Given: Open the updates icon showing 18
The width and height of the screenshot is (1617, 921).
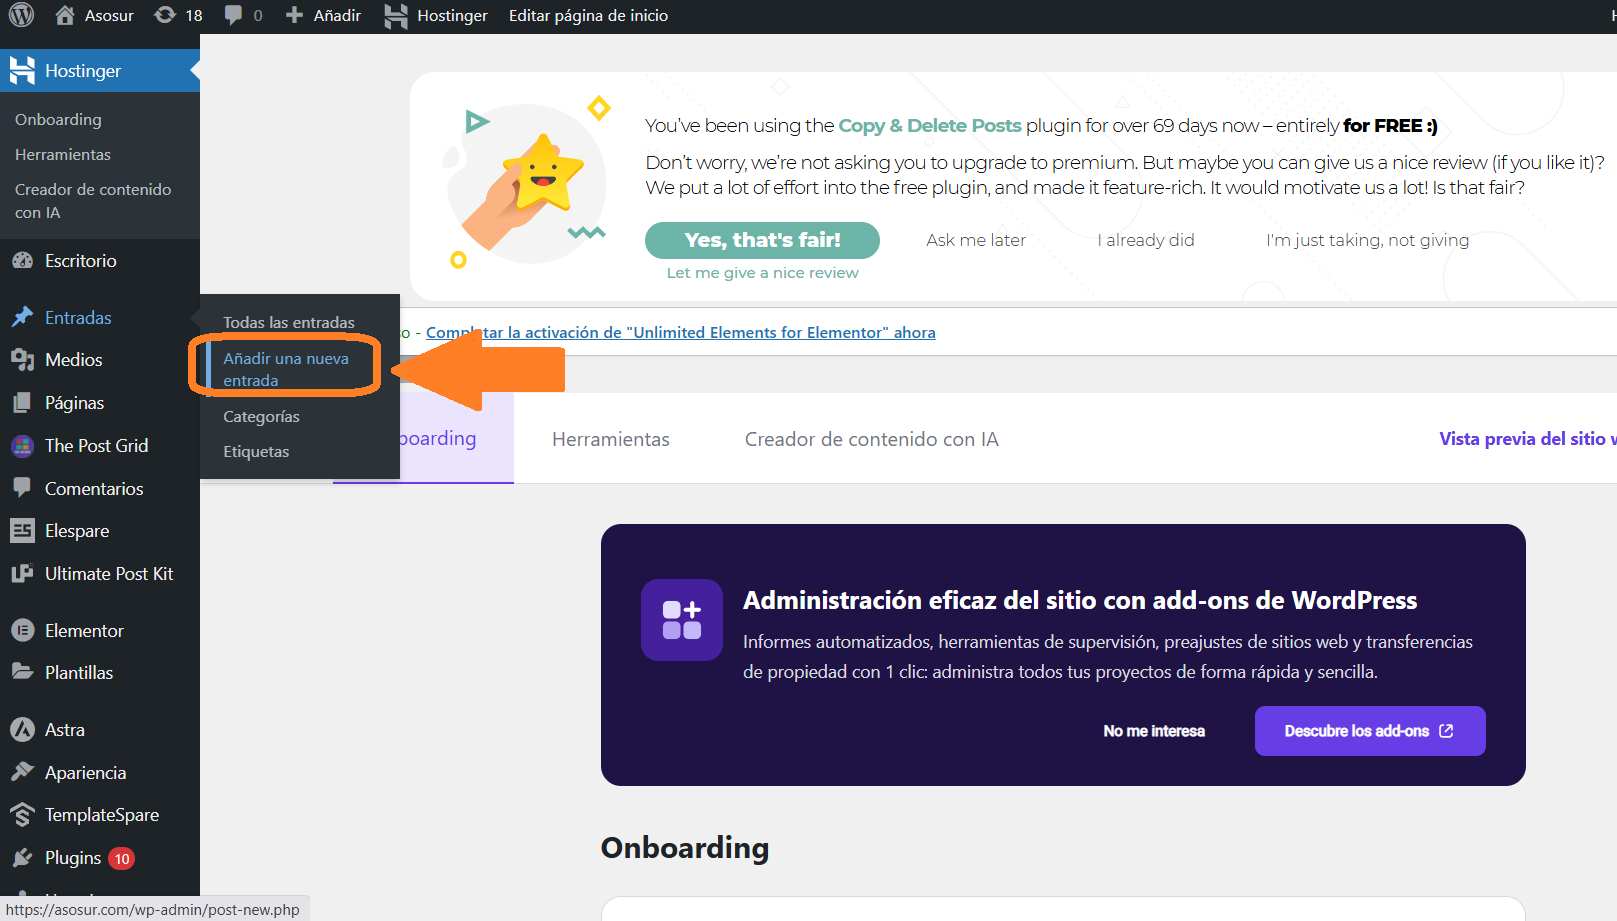Looking at the screenshot, I should pos(178,15).
